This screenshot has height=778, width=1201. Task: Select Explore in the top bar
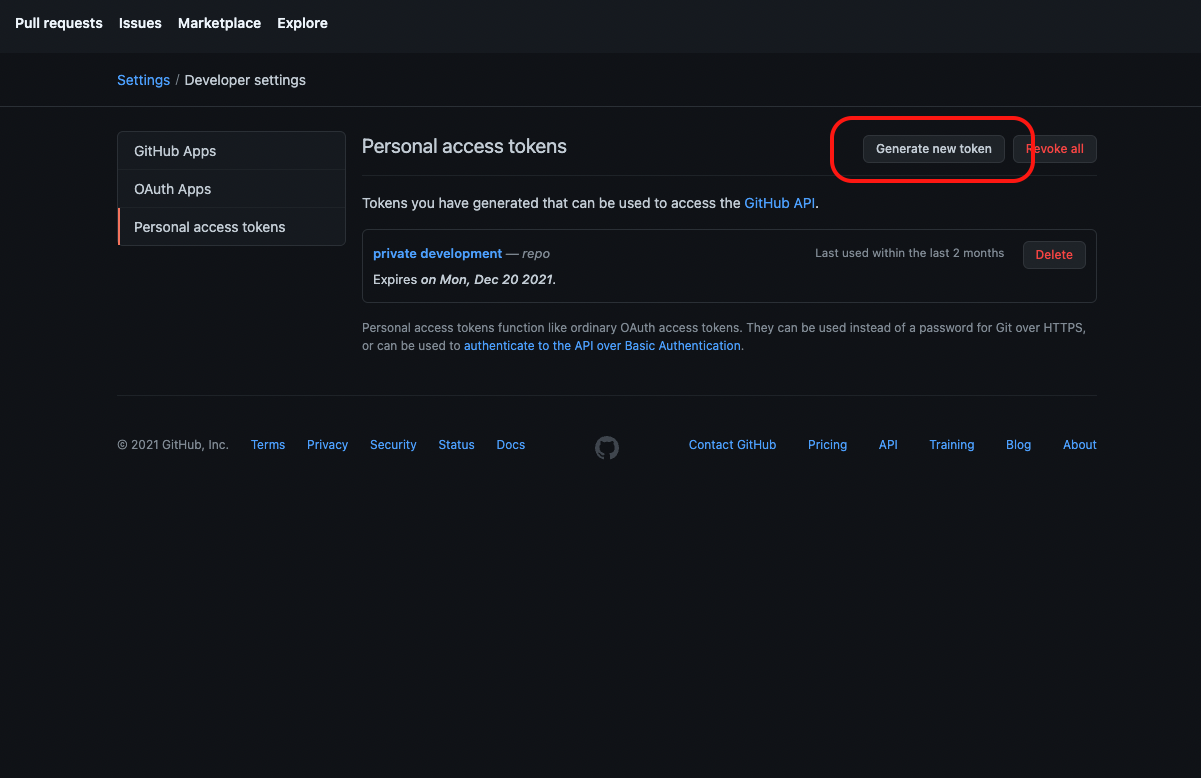(302, 23)
